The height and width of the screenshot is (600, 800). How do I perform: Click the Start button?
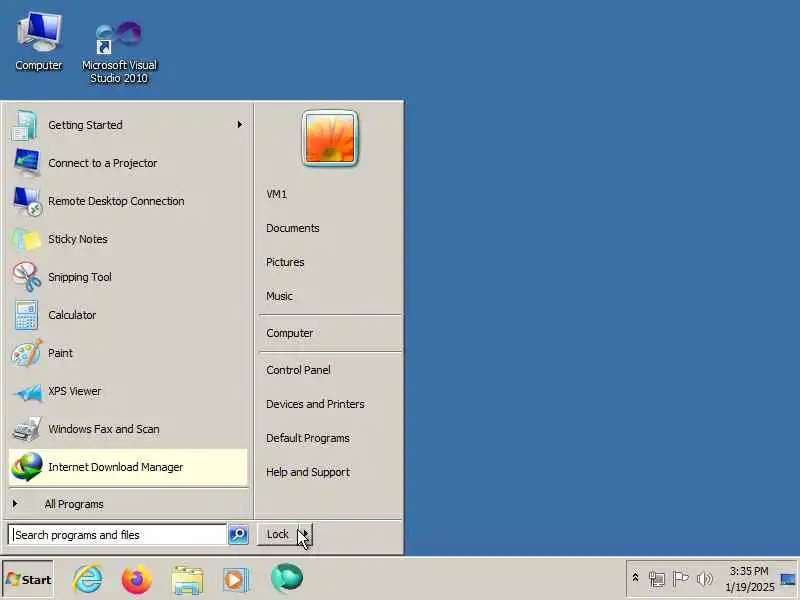point(28,579)
